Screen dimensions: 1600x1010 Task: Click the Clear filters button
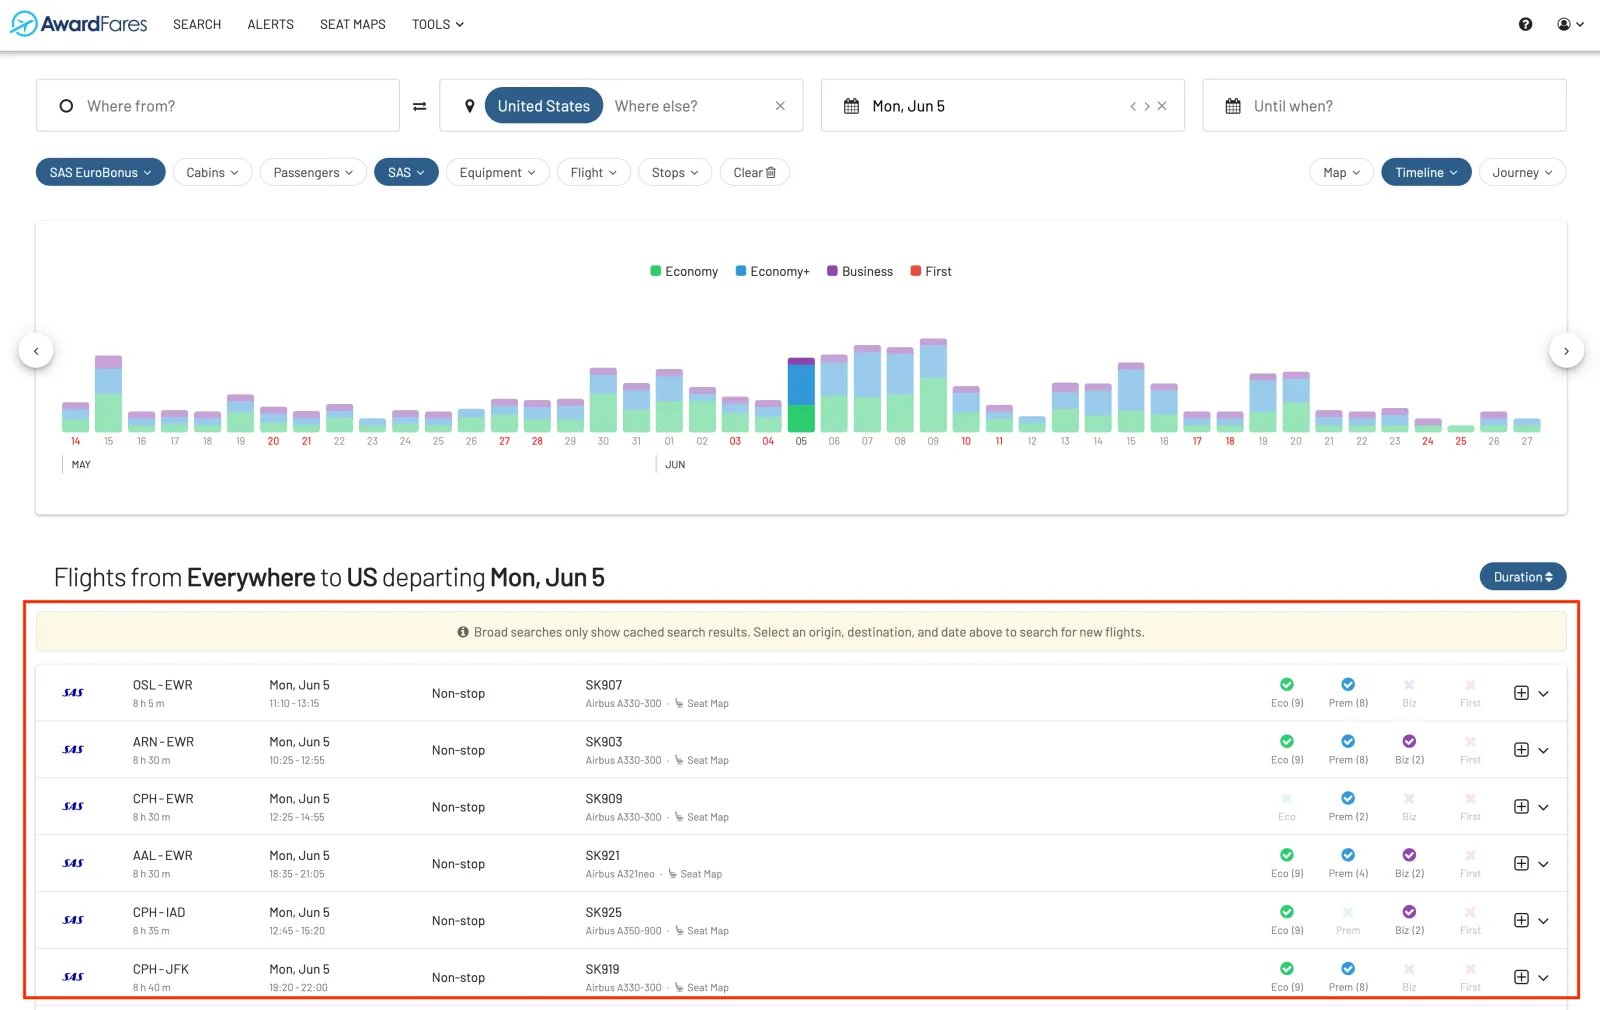(x=755, y=173)
